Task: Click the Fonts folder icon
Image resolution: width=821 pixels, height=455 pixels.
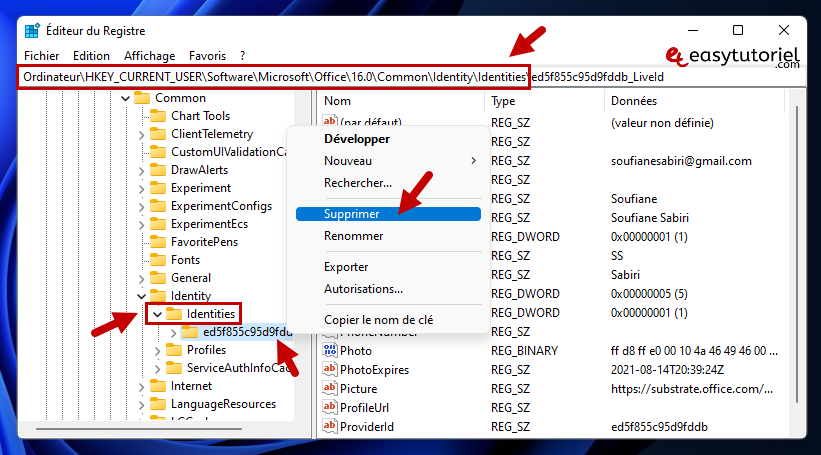Action: coord(158,260)
